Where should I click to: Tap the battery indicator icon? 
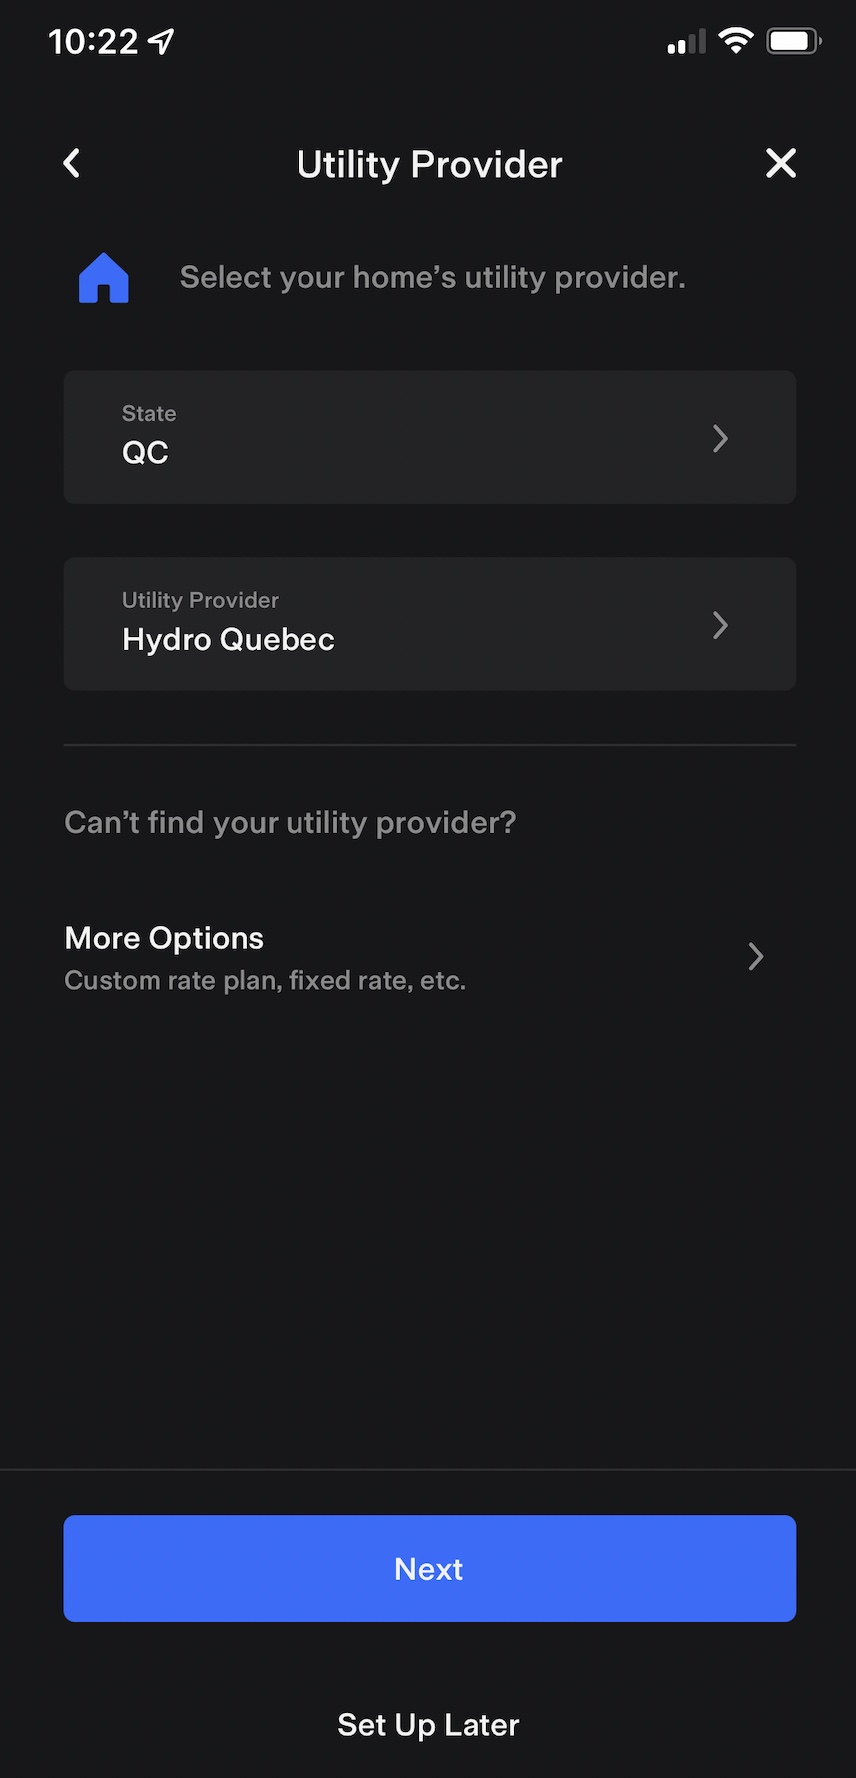point(793,41)
